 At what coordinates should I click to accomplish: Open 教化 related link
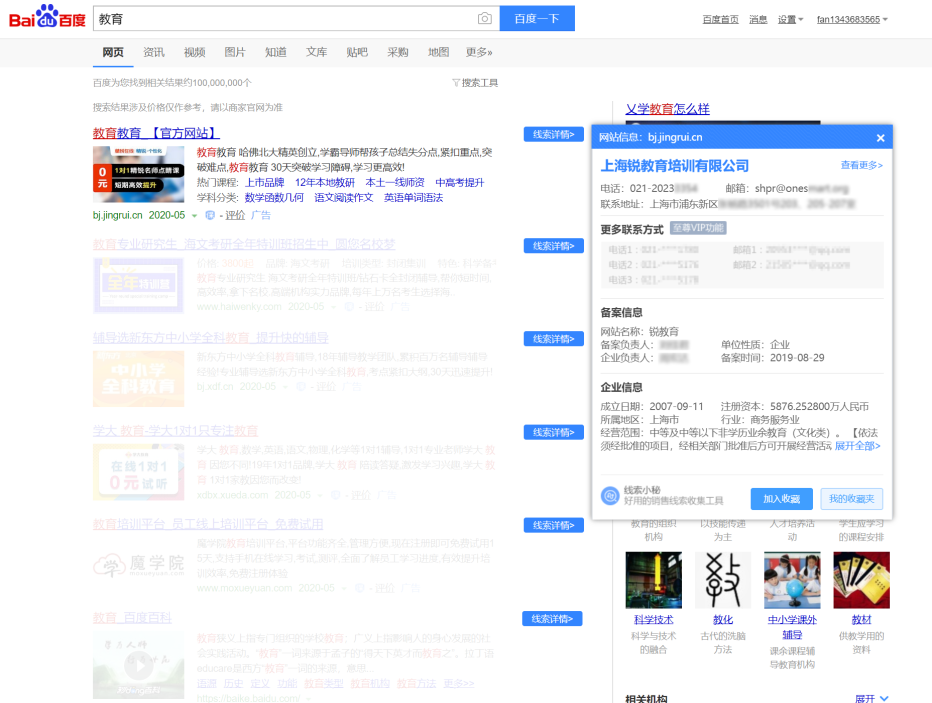[x=723, y=620]
